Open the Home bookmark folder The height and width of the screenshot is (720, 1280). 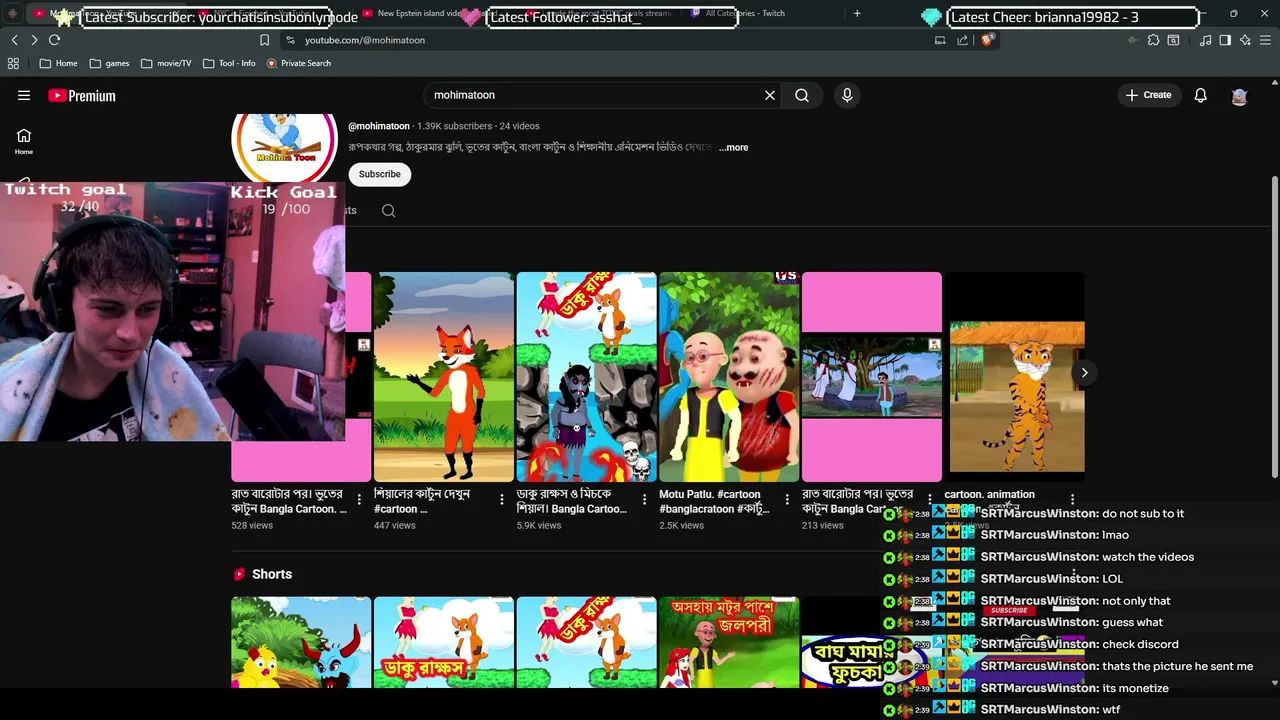click(58, 63)
